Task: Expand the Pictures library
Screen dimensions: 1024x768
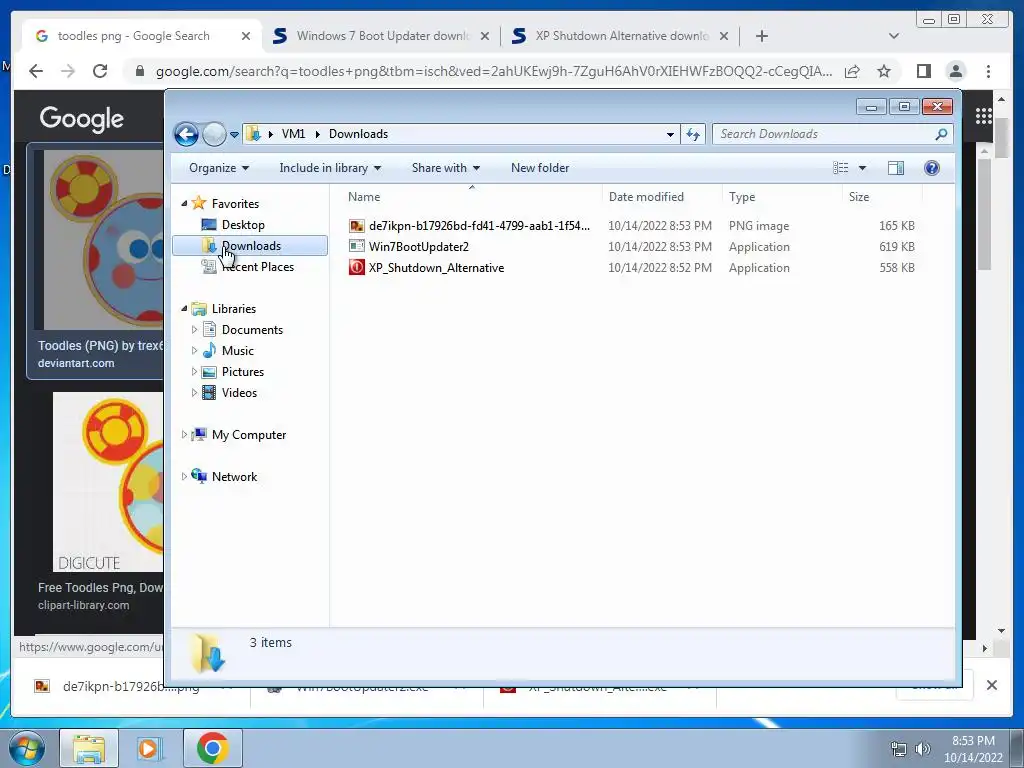Action: 194,372
